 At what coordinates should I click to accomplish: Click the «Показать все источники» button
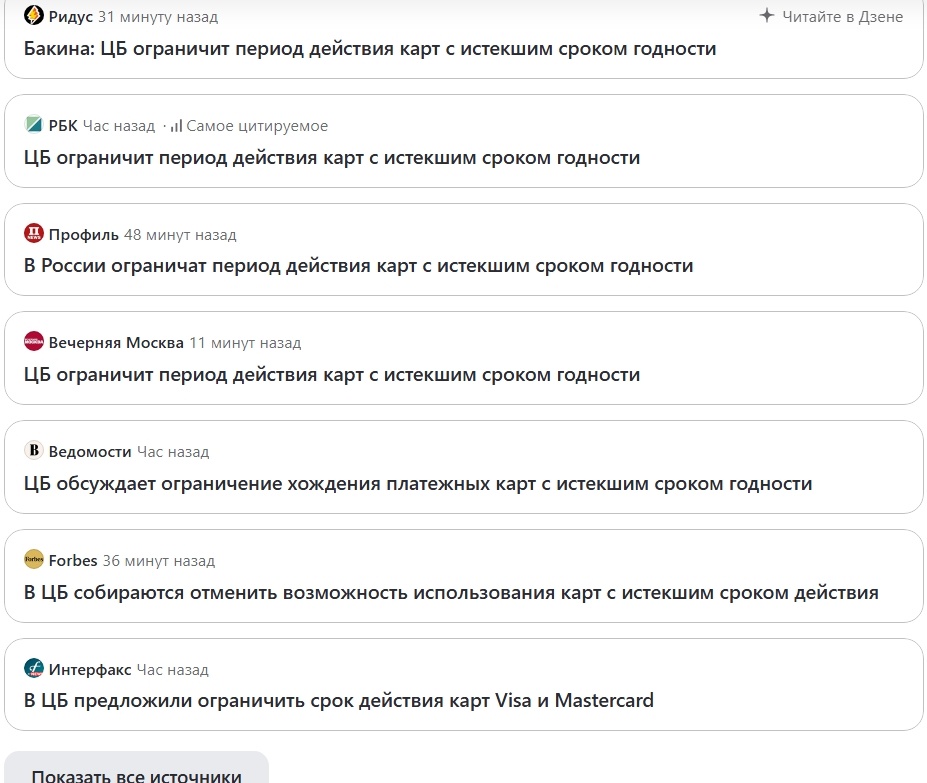[x=136, y=772]
